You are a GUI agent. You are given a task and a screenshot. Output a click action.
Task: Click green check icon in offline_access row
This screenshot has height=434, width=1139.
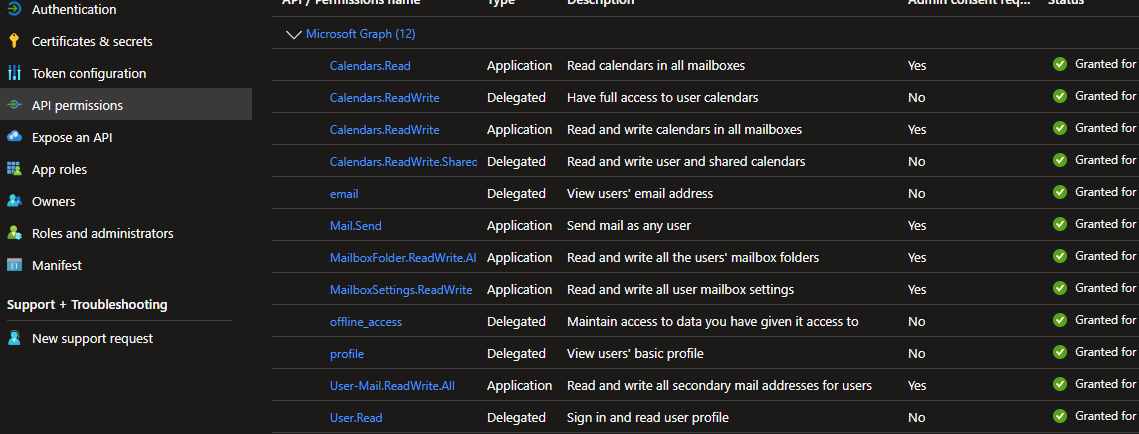pos(1060,320)
